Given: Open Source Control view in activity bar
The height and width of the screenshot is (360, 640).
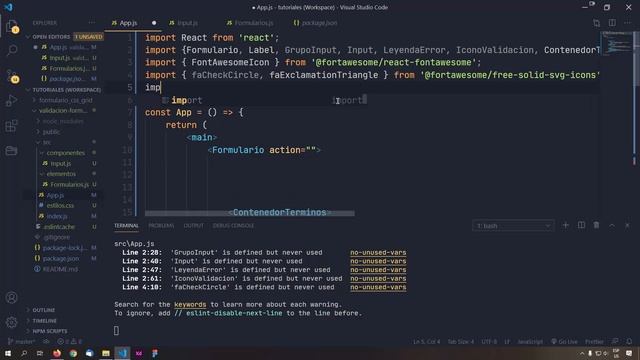Looking at the screenshot, I should pos(12,76).
